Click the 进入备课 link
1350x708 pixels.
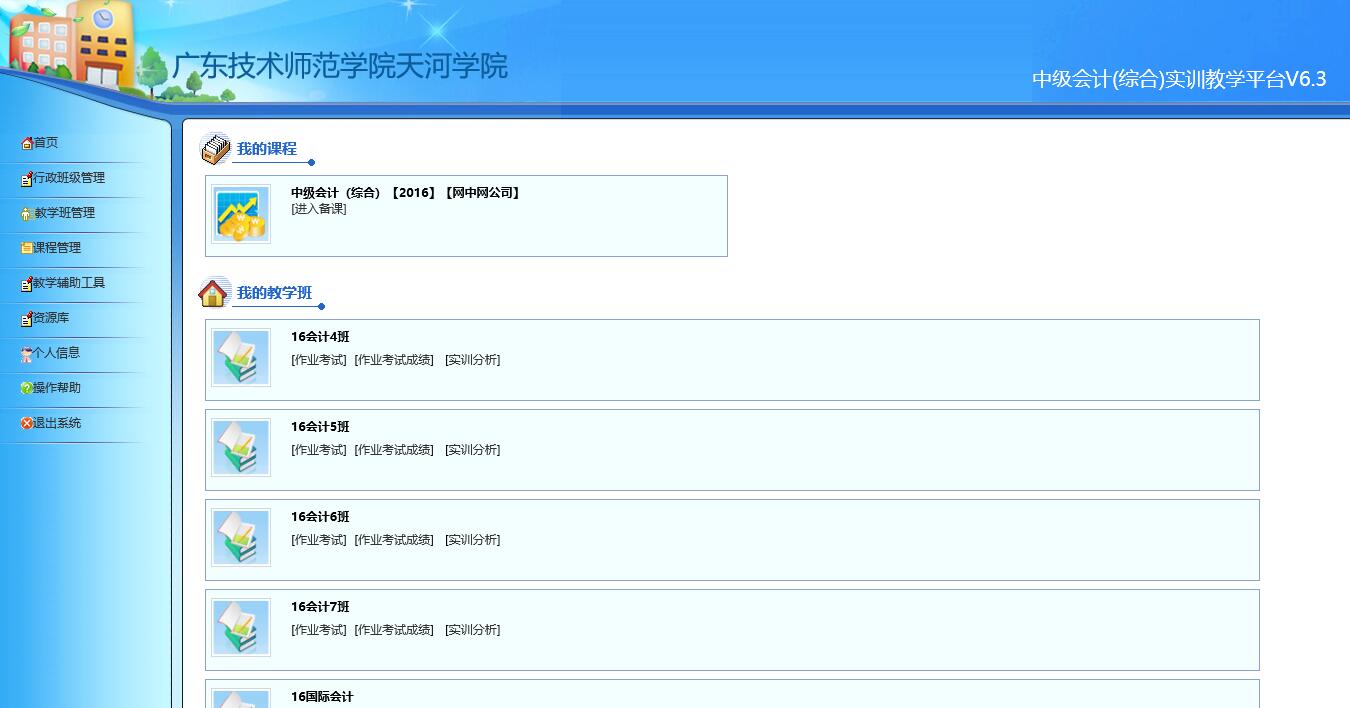pos(319,209)
